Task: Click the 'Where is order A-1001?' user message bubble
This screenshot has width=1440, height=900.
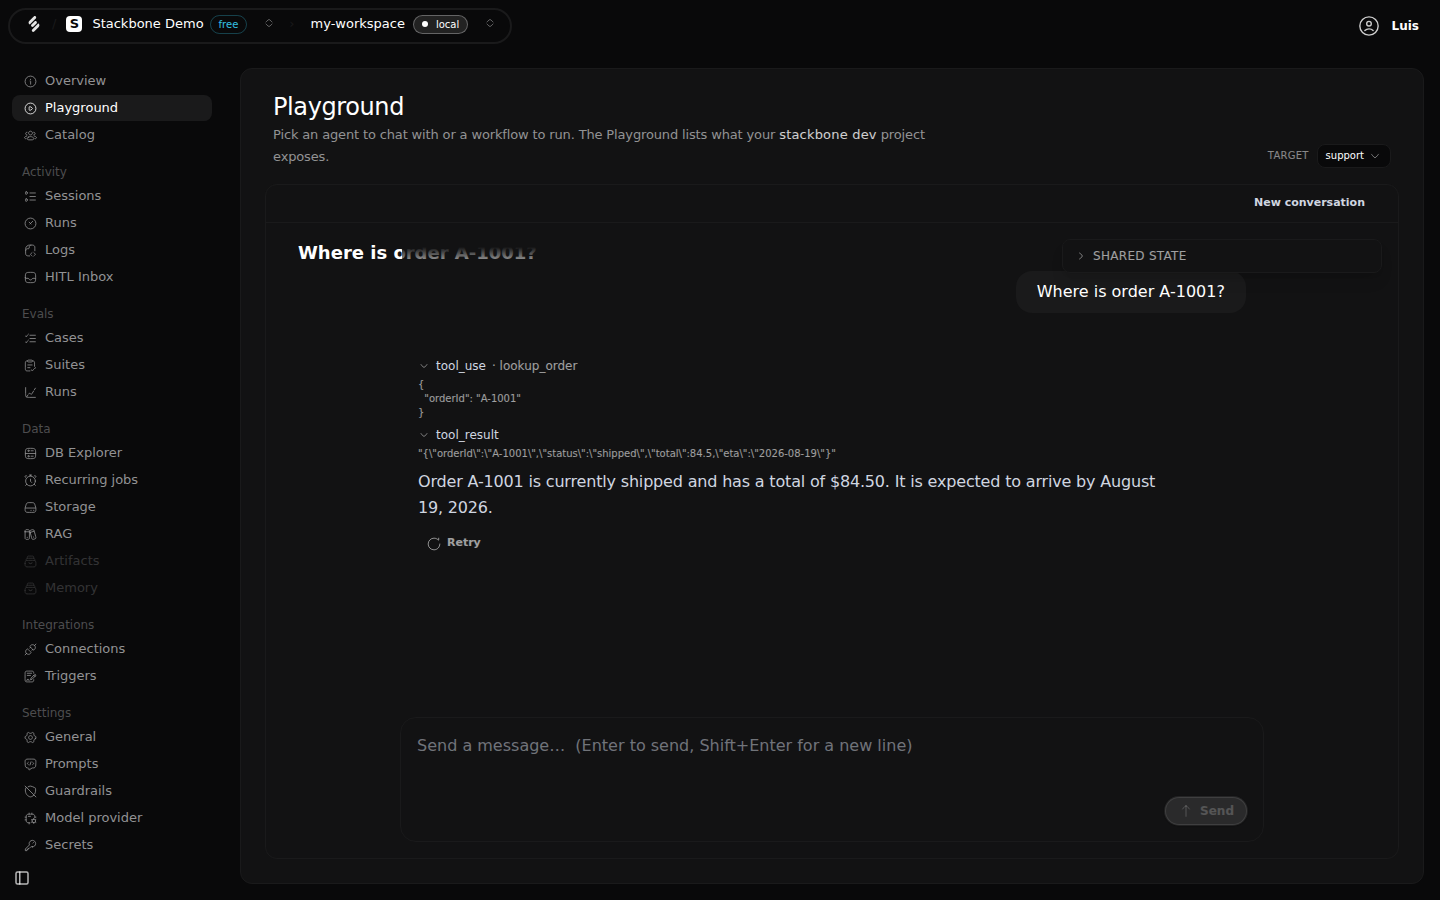Action: [1131, 292]
